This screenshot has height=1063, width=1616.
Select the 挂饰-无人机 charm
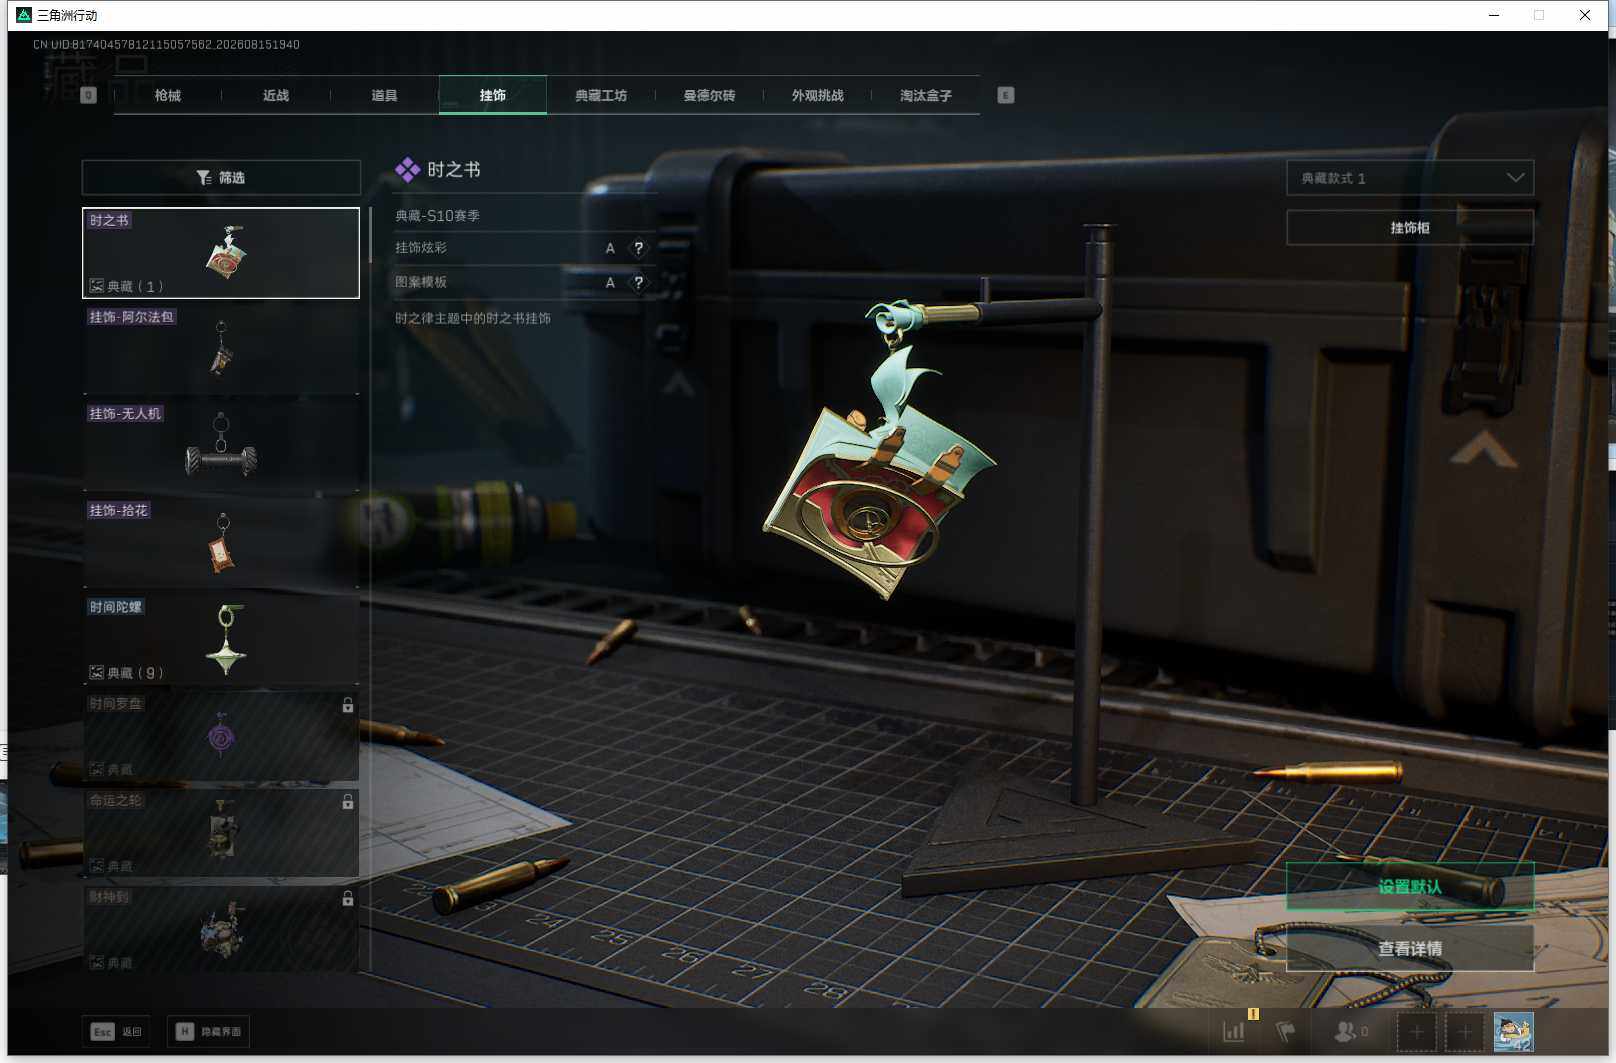tap(221, 446)
